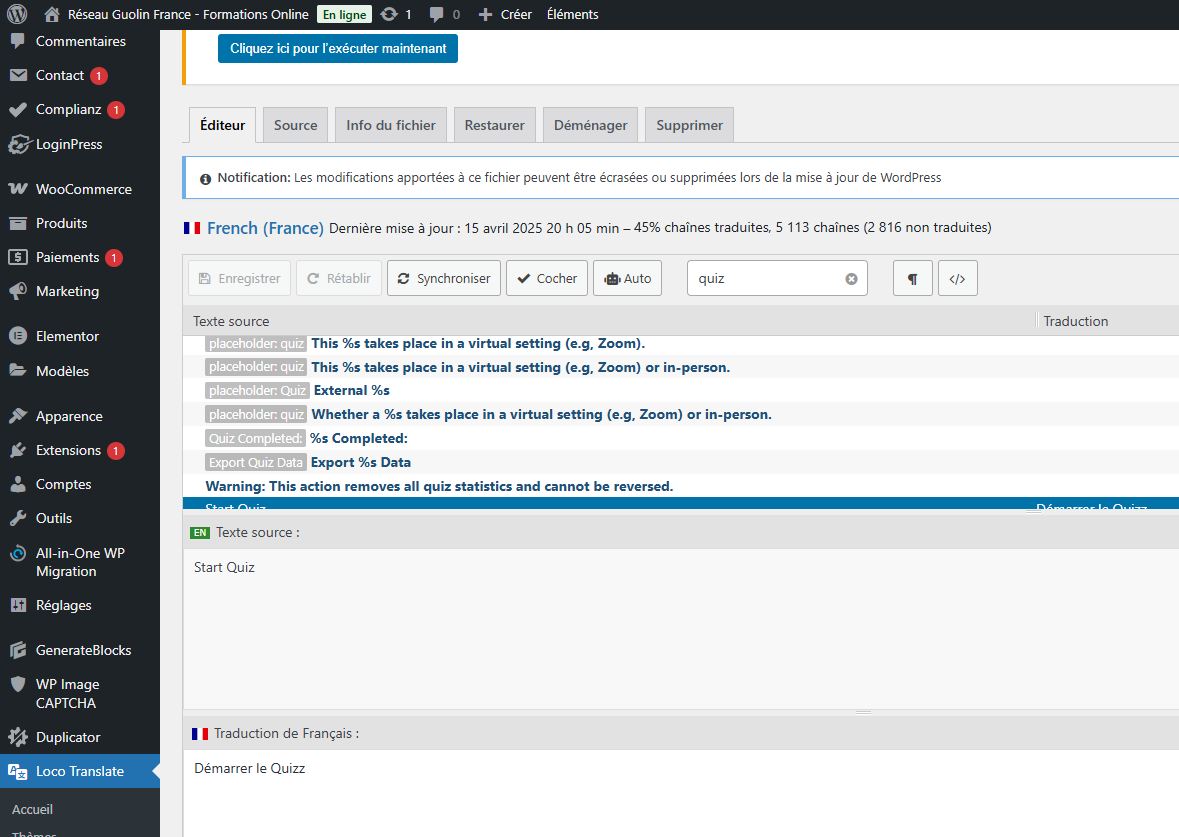Toggle code view button
1179x837 pixels.
point(957,279)
